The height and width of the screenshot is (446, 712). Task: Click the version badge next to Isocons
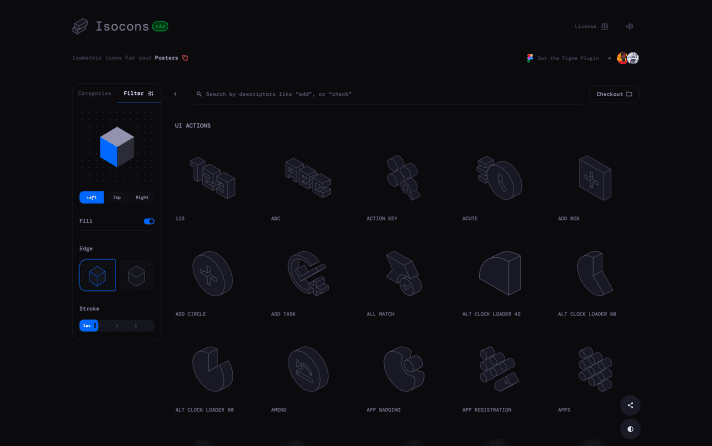pos(160,26)
